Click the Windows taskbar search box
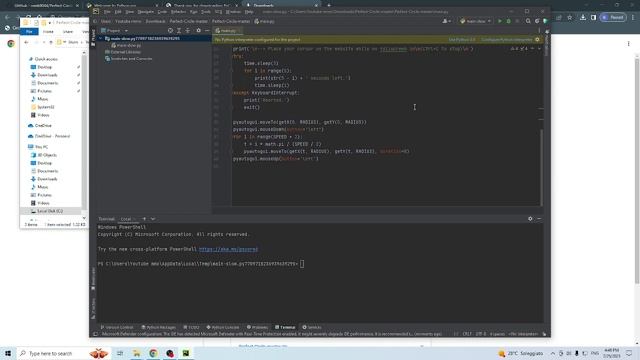This screenshot has height=360, width=640. click(65, 353)
